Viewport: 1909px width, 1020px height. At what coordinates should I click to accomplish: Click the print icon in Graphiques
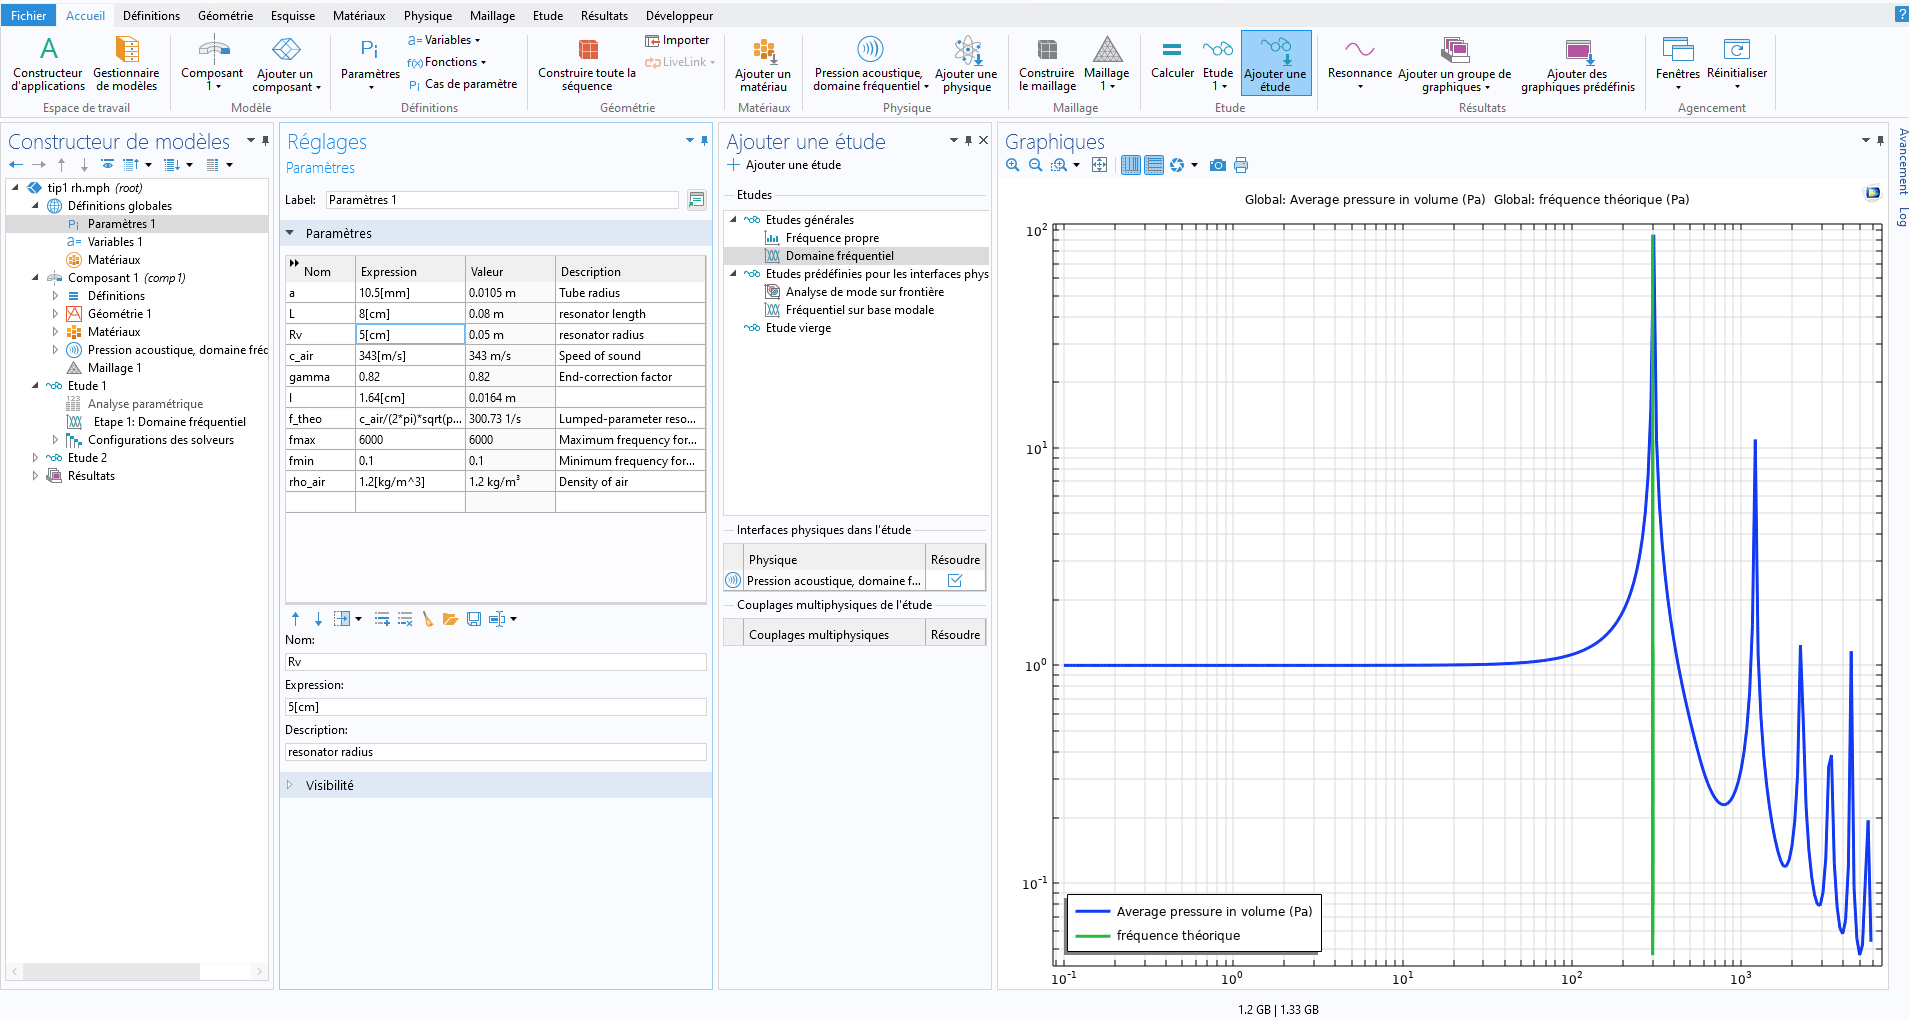click(x=1241, y=165)
